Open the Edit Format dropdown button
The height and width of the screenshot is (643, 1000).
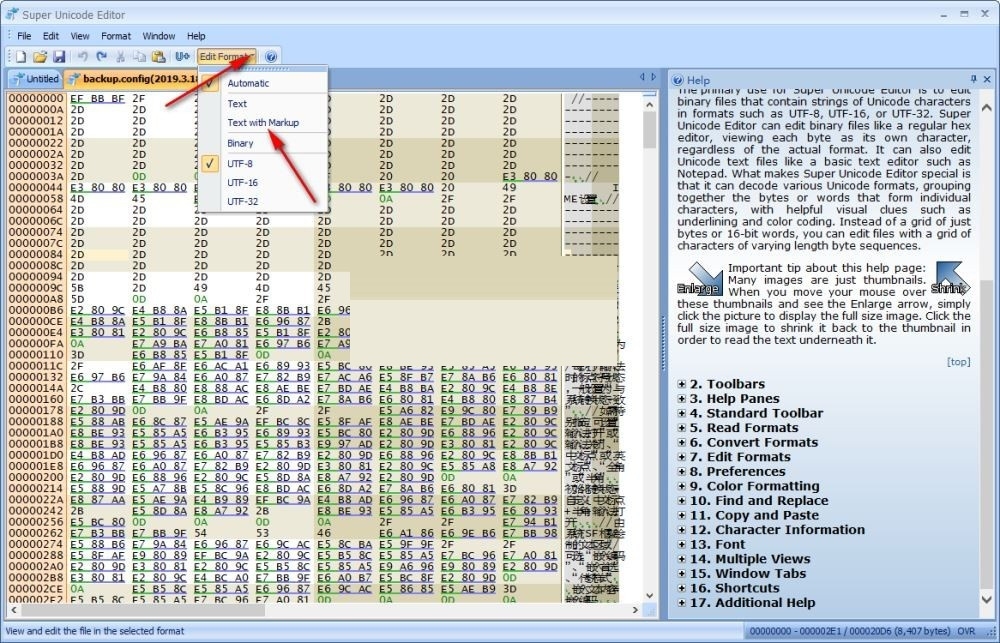coord(226,57)
